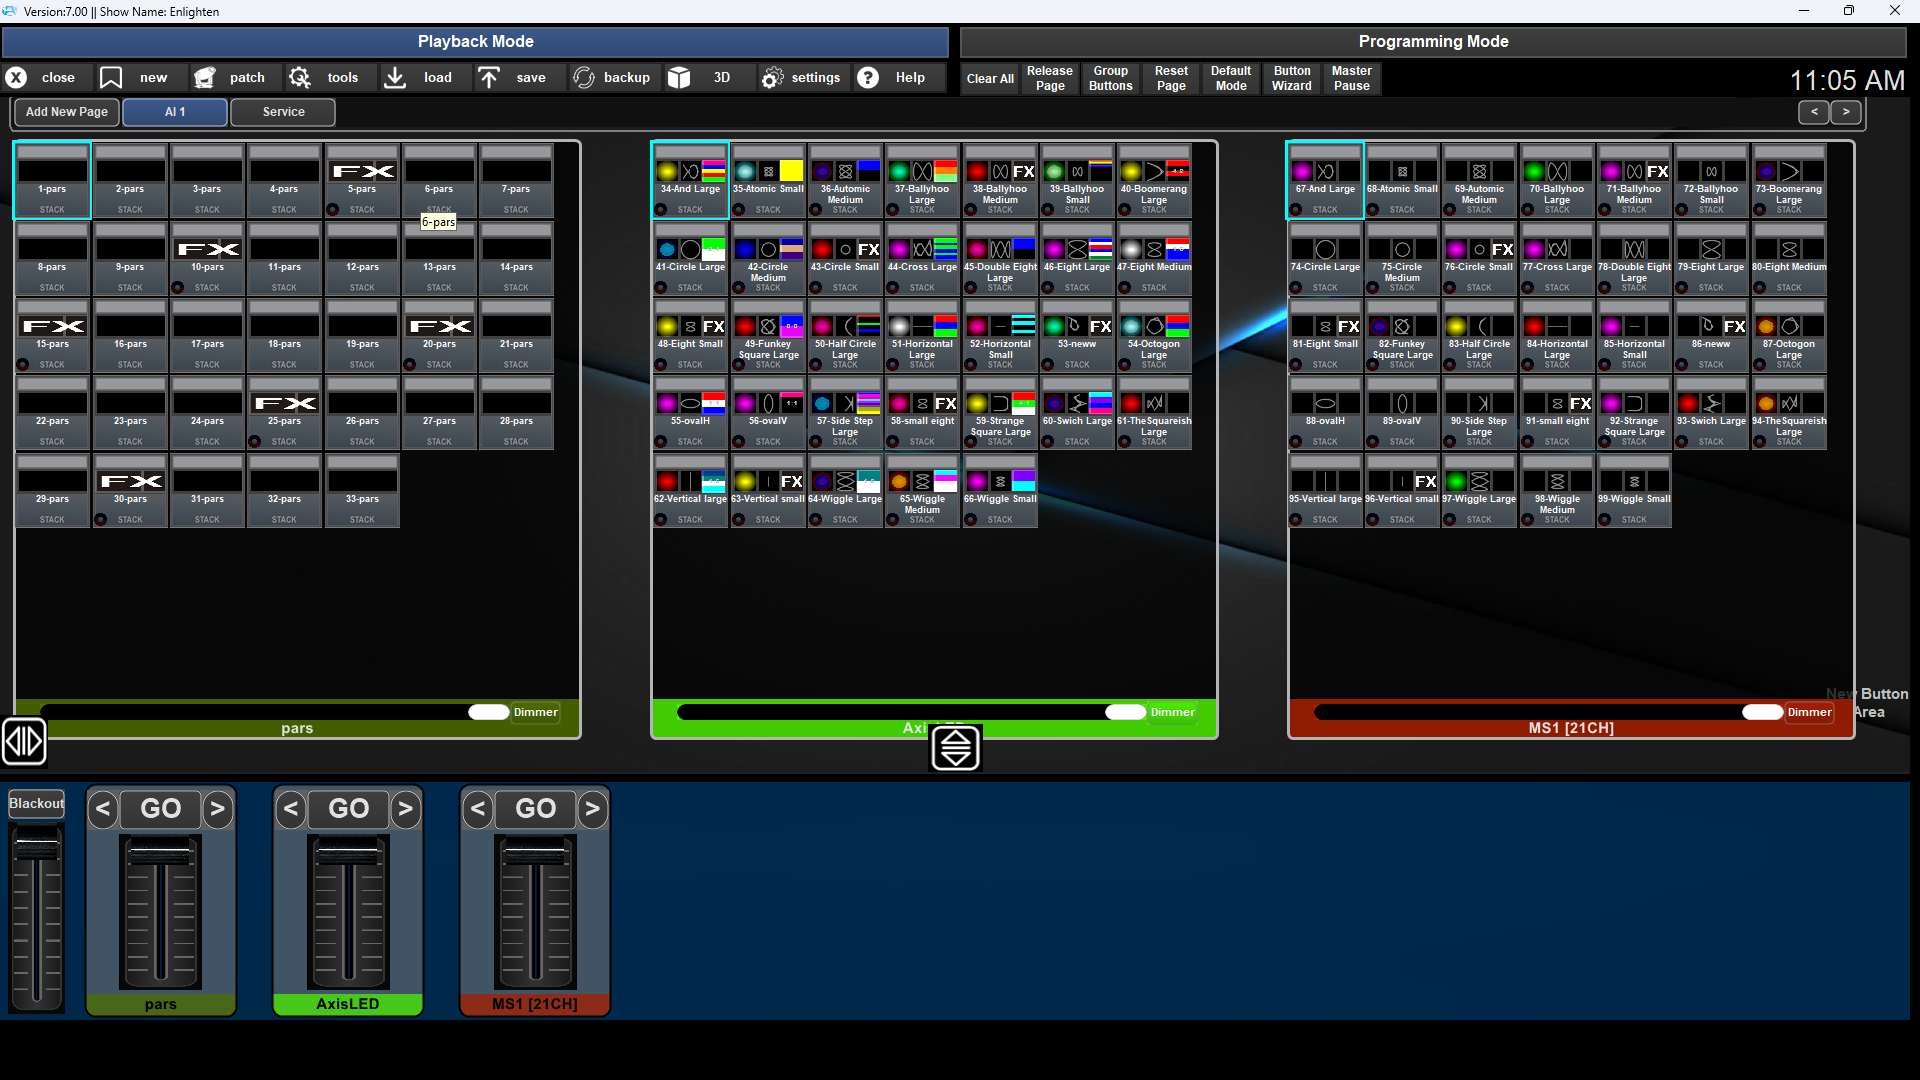Switch to Programming Mode tab
Image resolution: width=1920 pixels, height=1080 pixels.
coord(1432,41)
